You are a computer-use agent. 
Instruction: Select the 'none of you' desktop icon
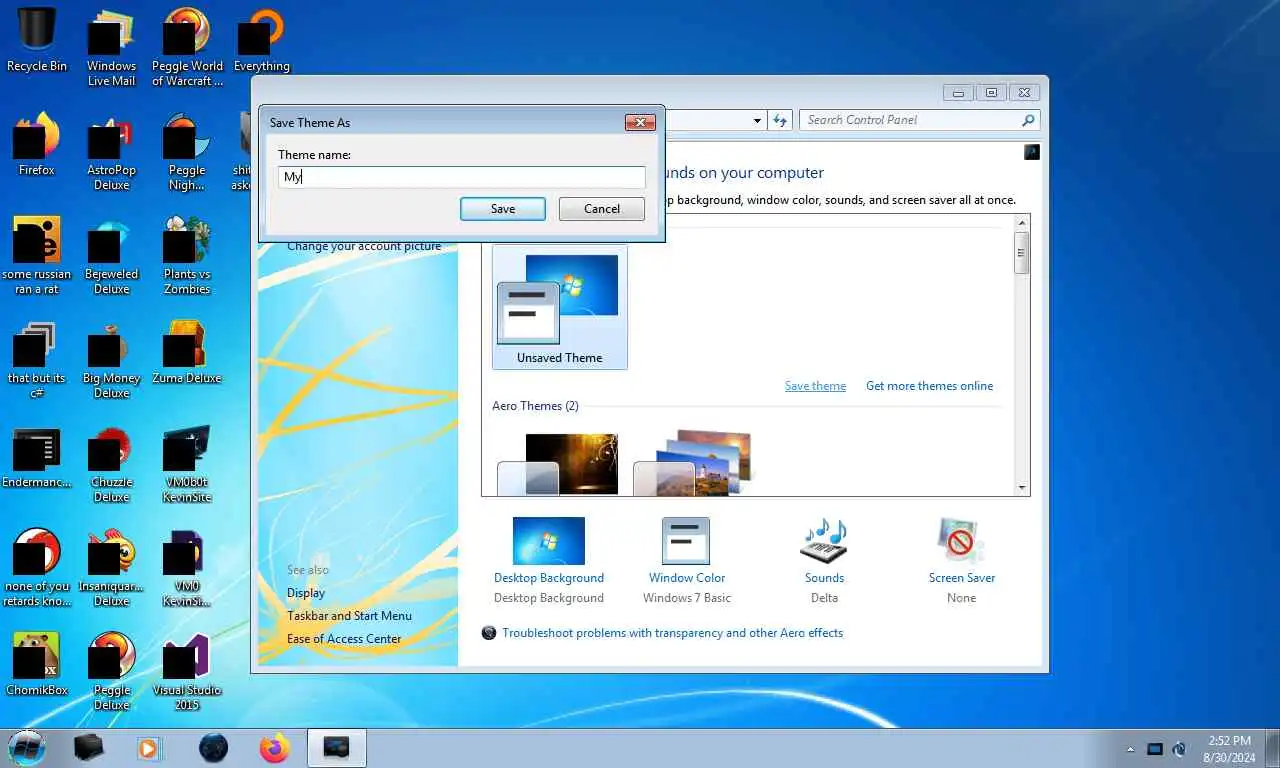click(37, 568)
